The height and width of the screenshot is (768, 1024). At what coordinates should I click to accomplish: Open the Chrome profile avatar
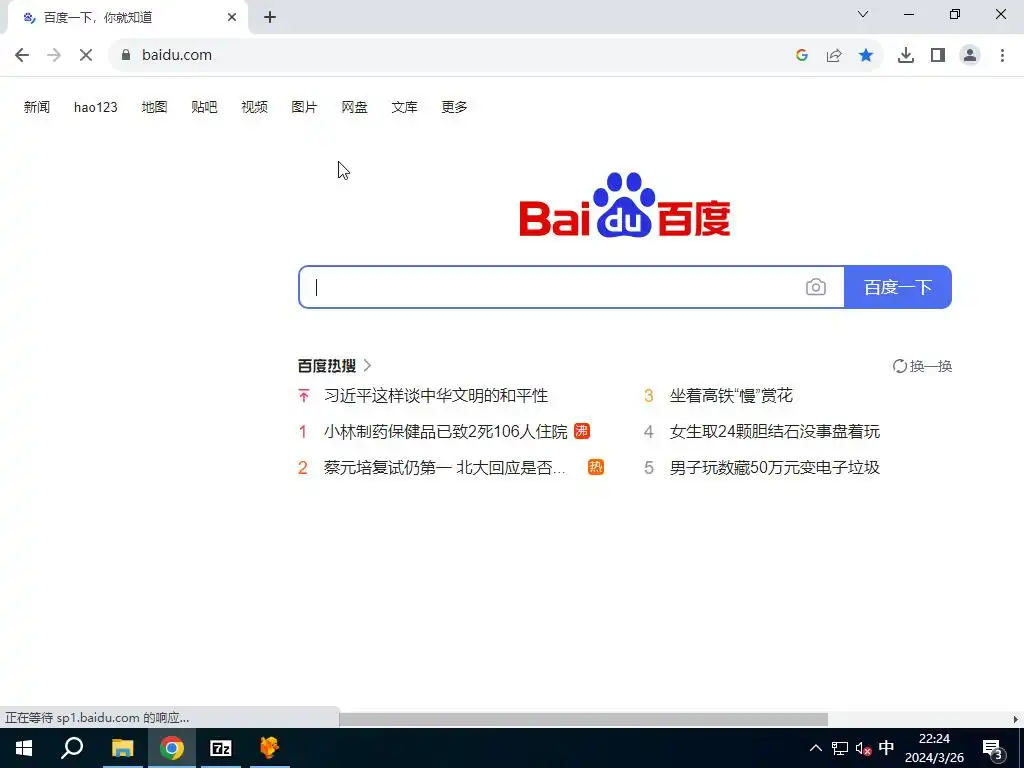coord(970,55)
